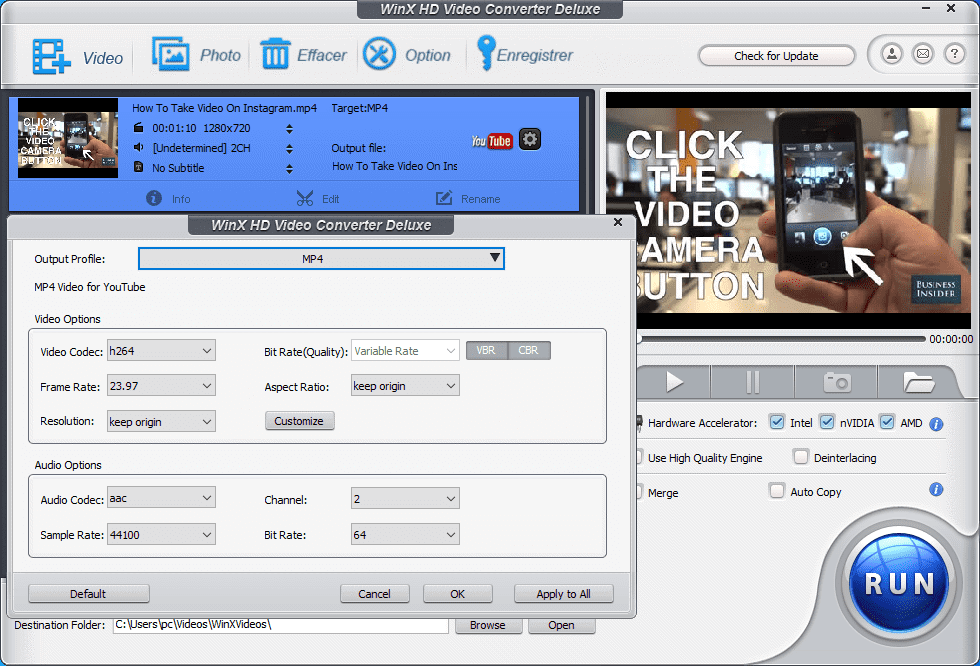
Task: Play the preview video
Action: click(674, 382)
